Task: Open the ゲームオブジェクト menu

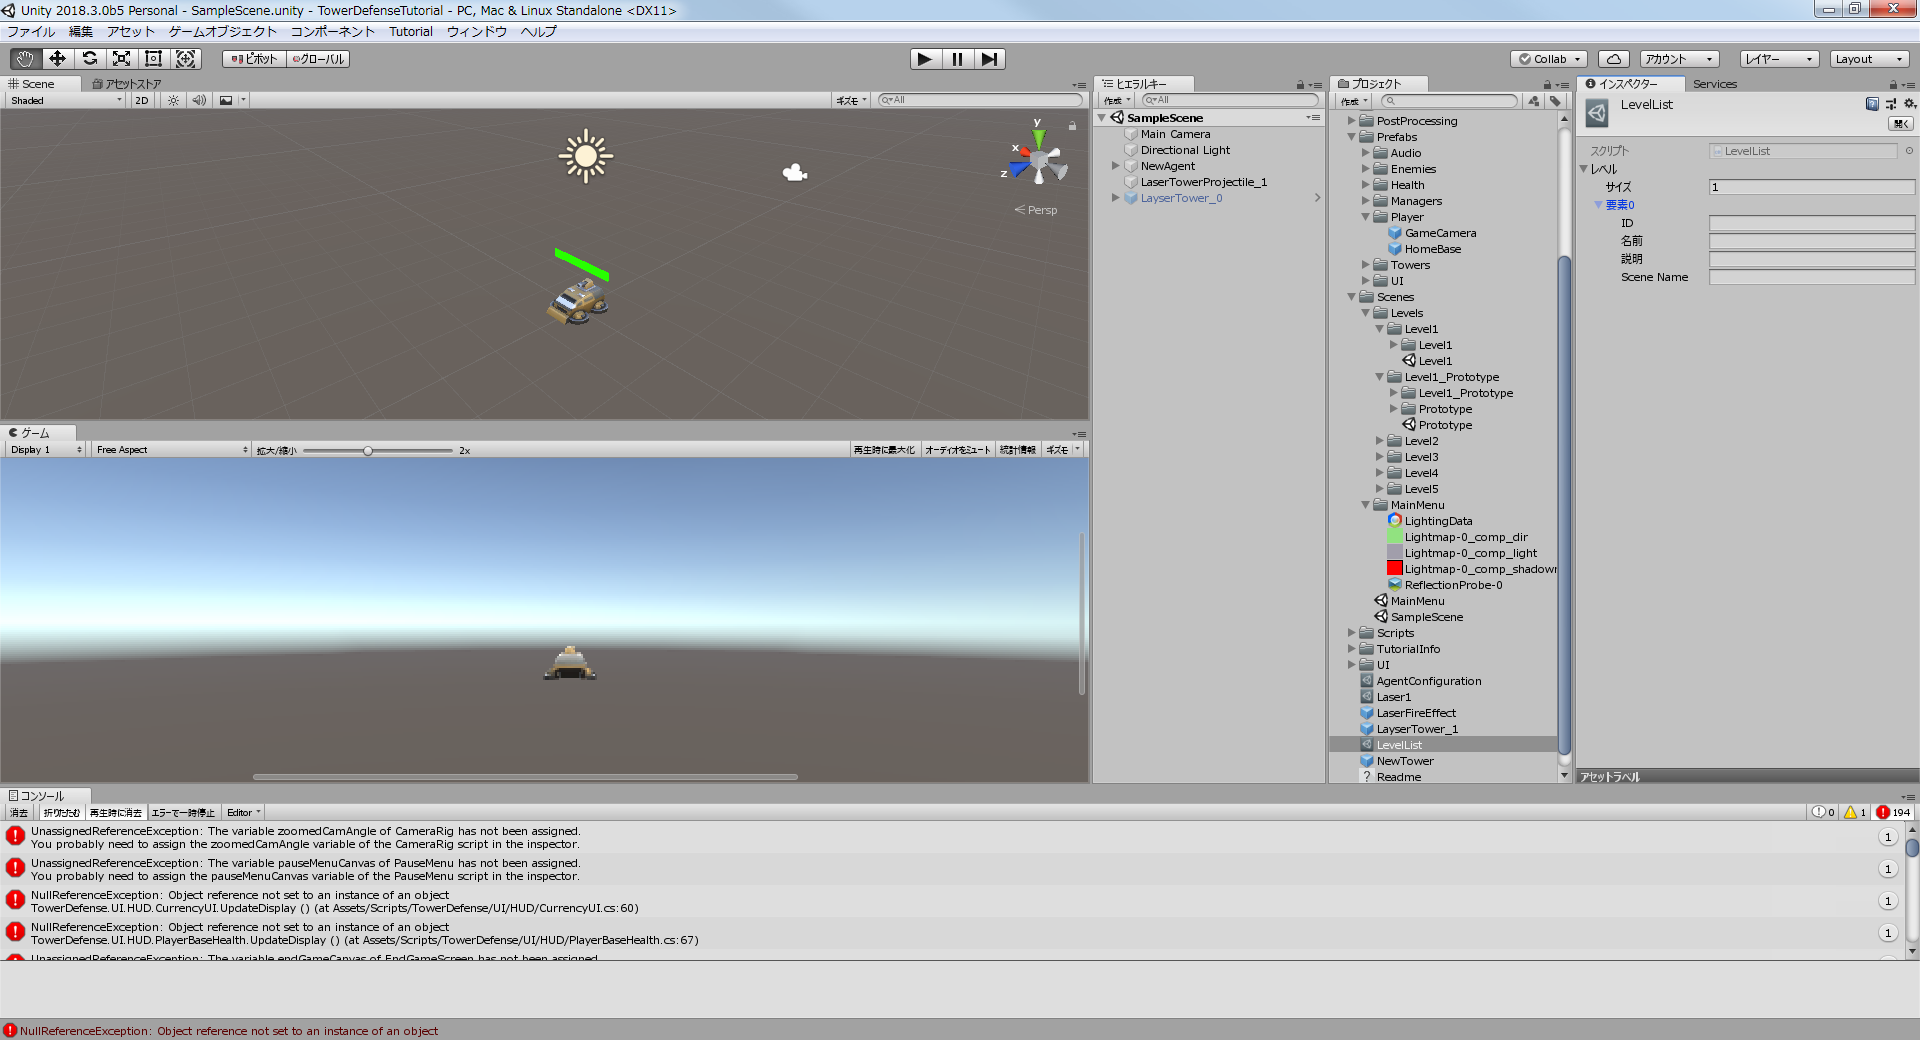Action: [x=223, y=32]
